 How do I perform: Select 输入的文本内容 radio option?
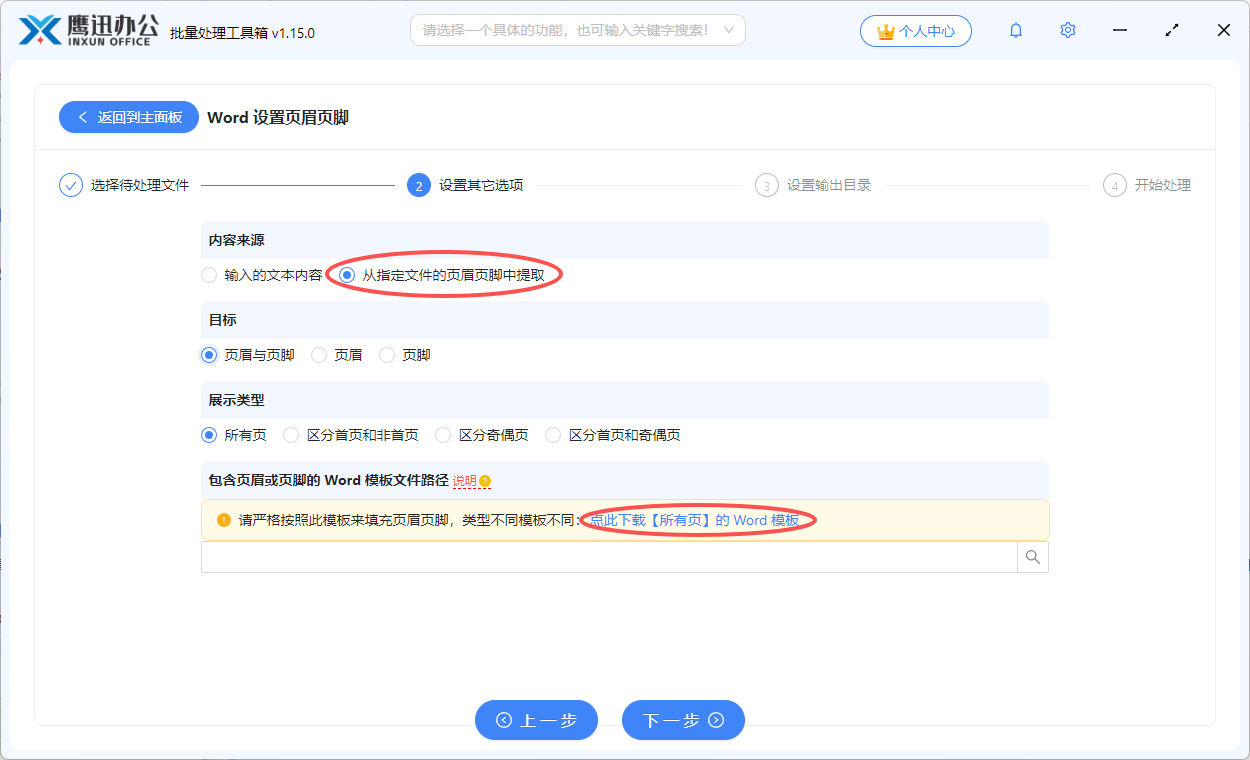[262, 275]
